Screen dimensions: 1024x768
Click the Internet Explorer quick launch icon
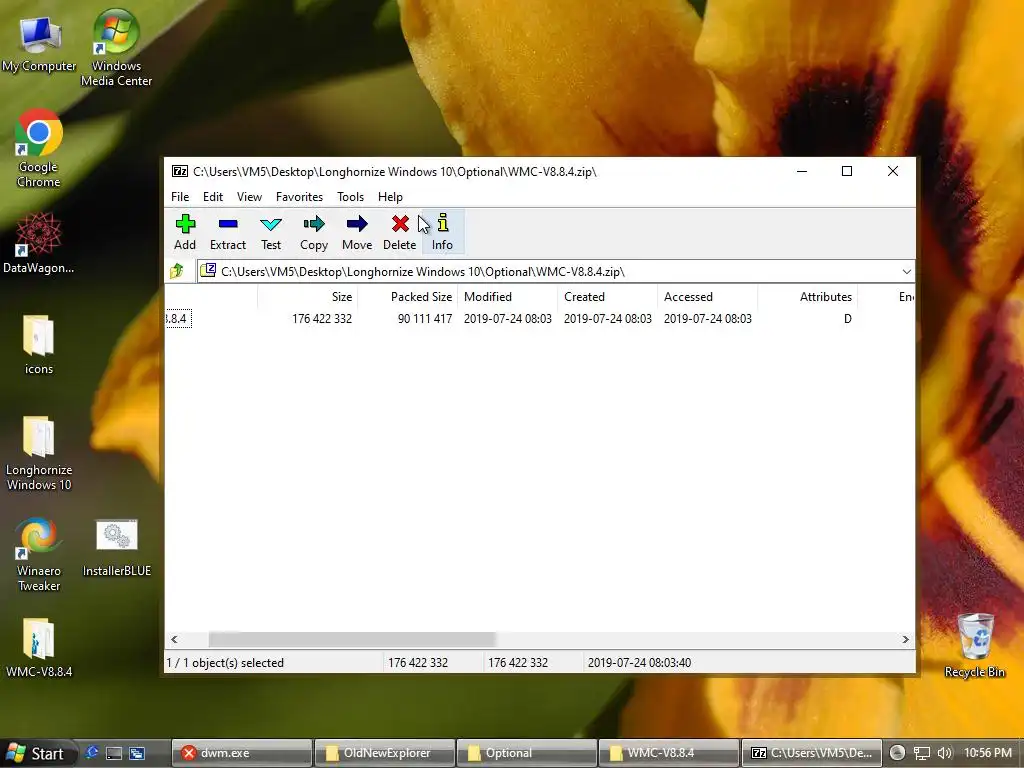point(91,752)
